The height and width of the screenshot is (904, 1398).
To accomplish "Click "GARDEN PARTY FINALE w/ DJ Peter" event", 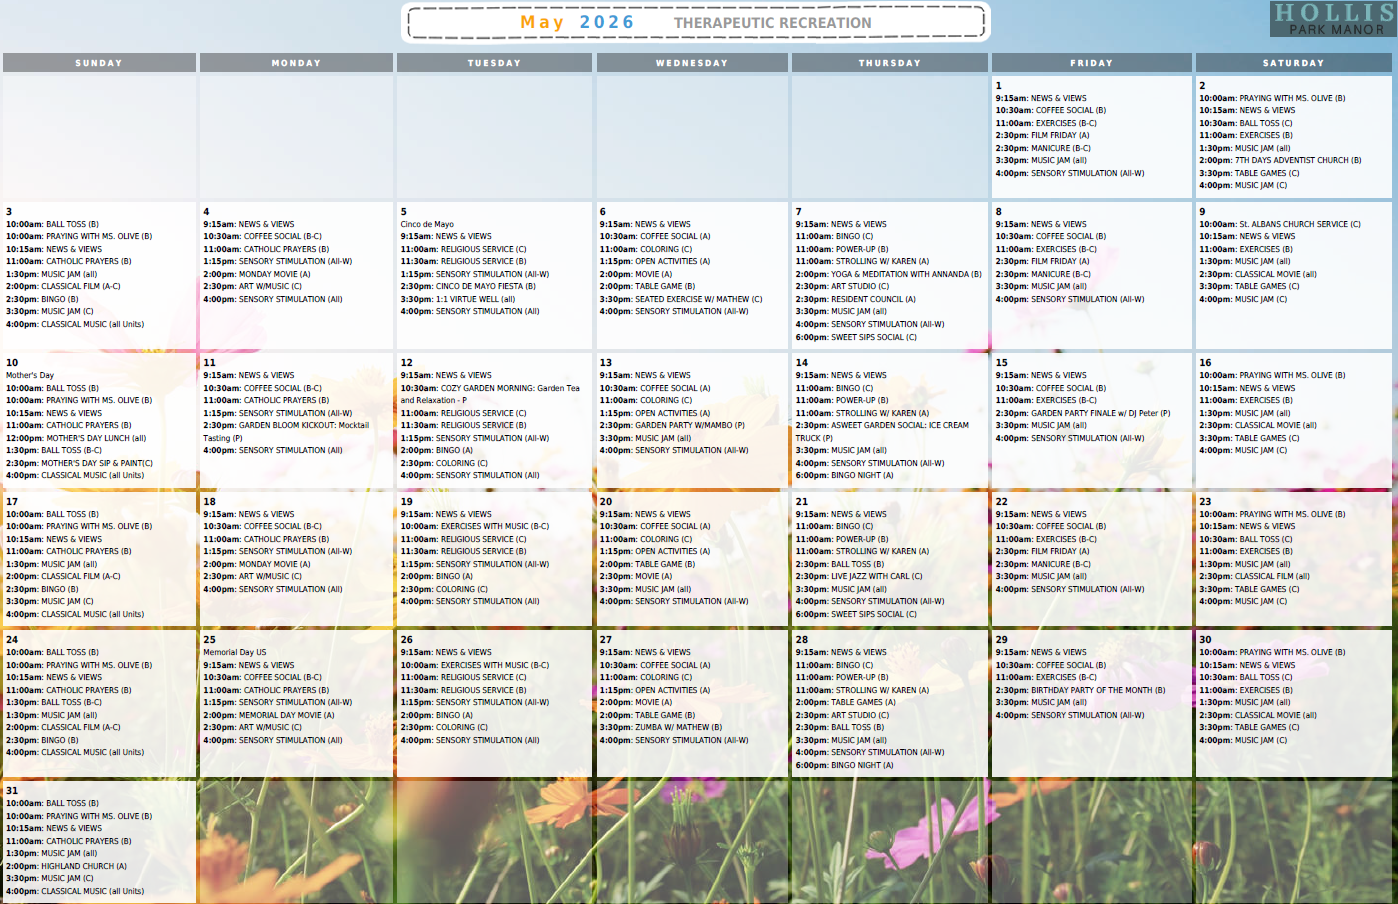I will pos(1100,413).
